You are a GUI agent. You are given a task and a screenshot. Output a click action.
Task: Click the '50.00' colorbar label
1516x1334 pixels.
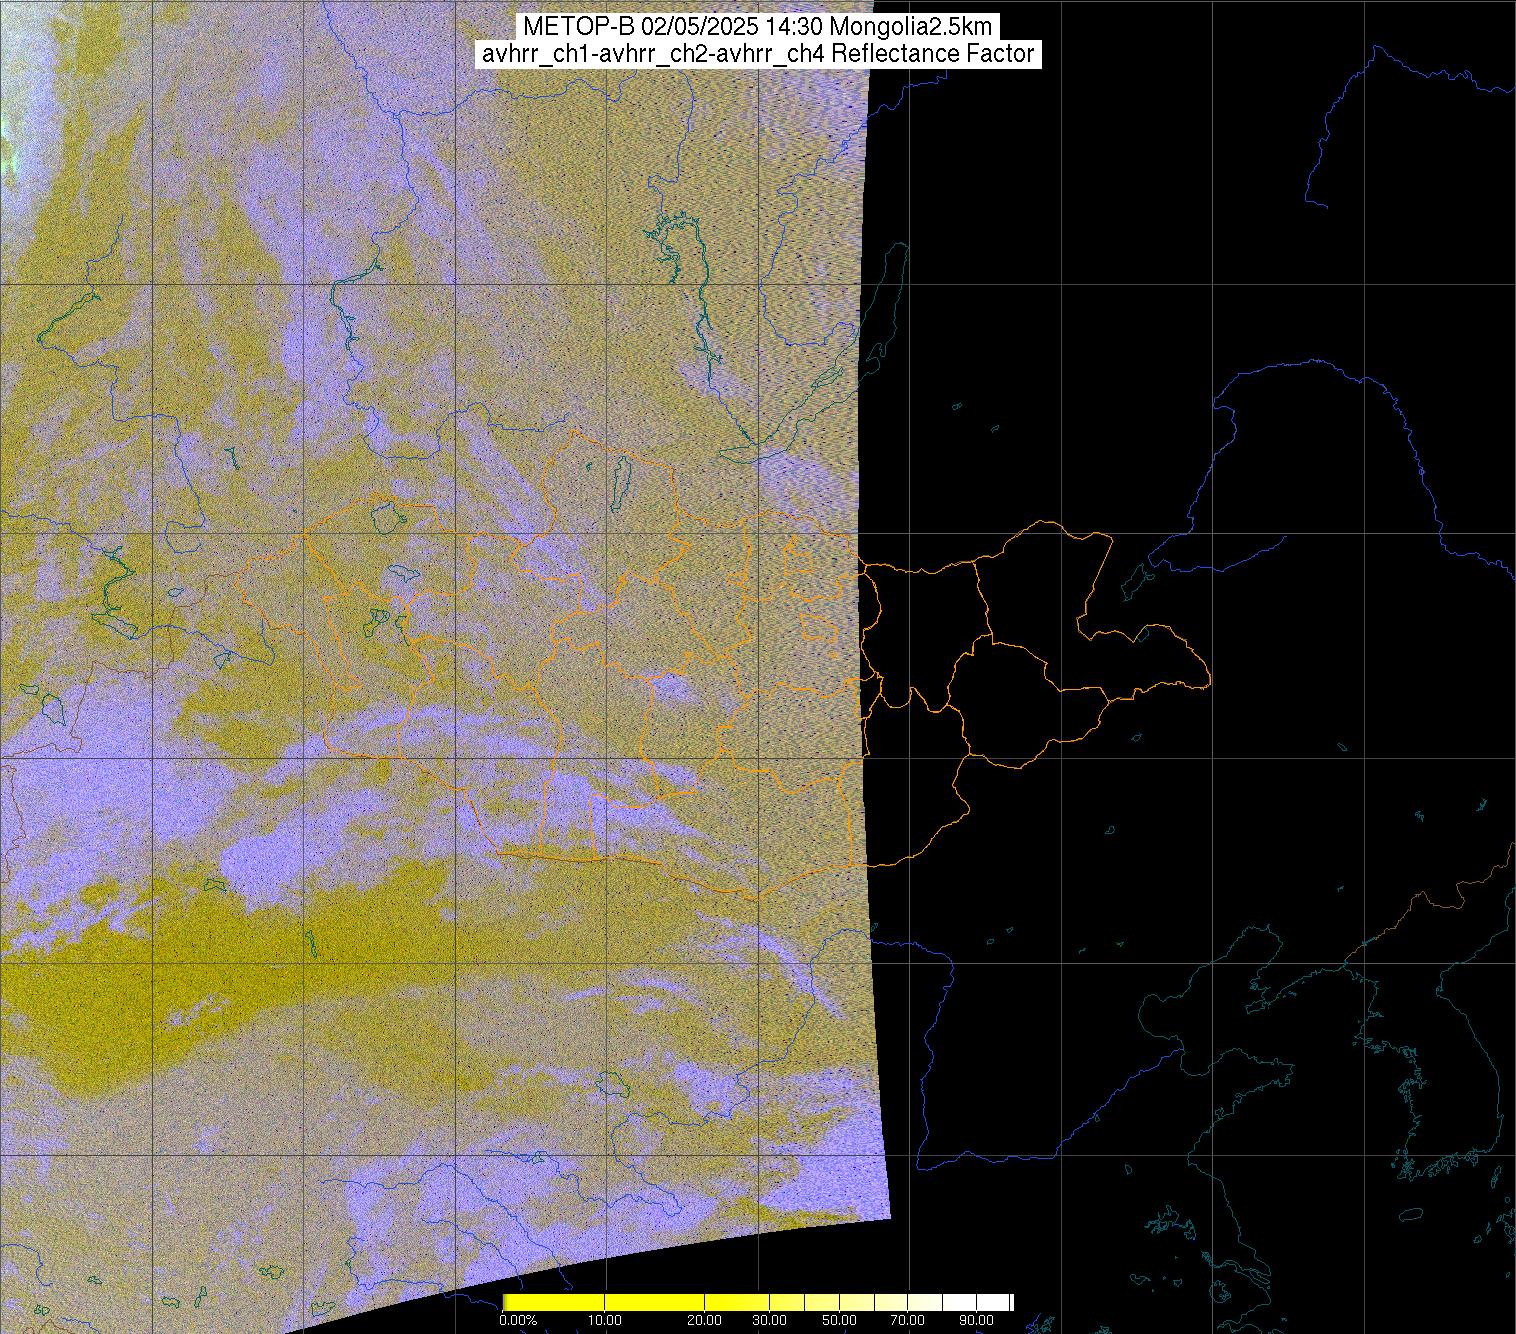click(x=839, y=1320)
